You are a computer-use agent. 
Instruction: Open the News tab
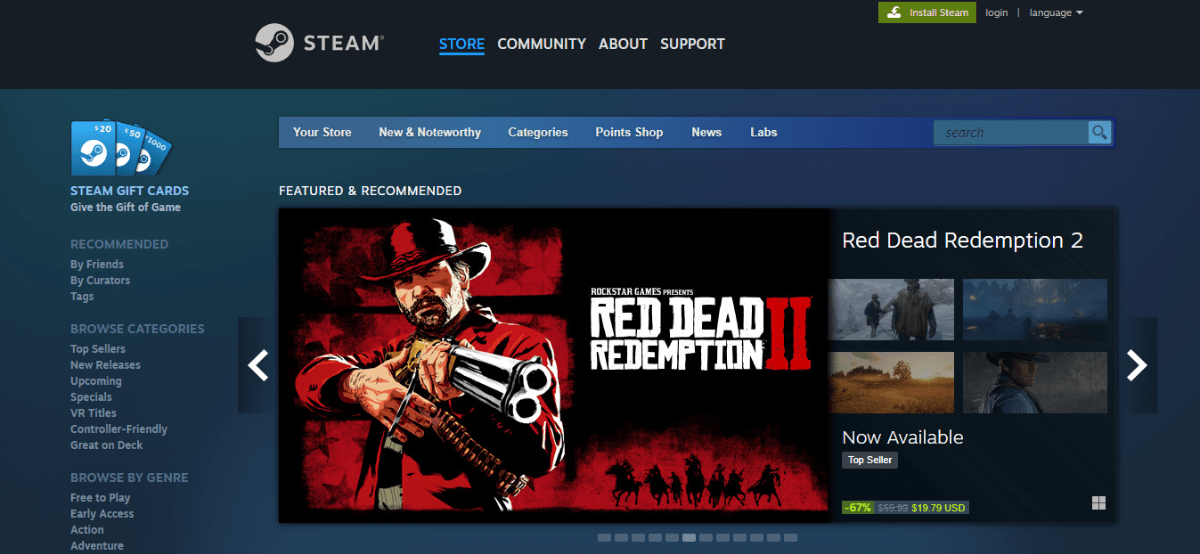[706, 132]
